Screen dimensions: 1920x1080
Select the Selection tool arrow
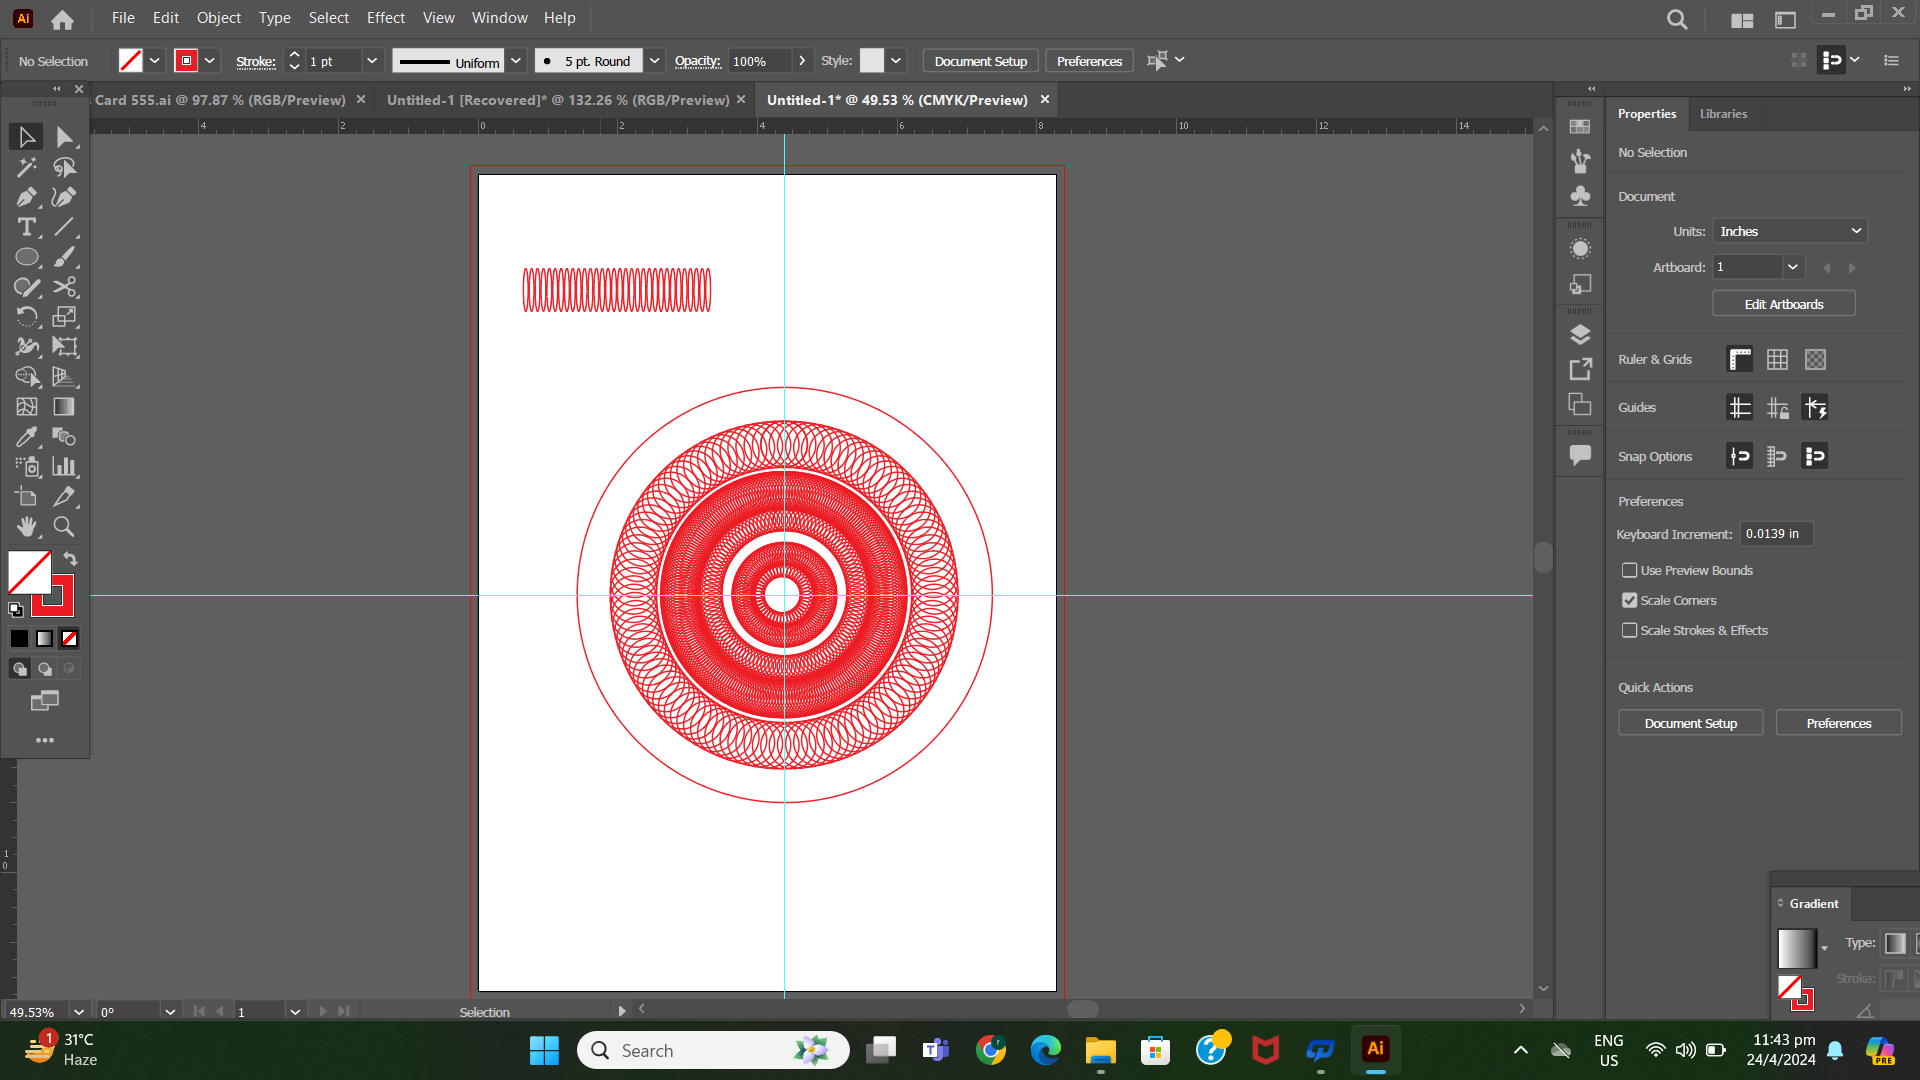tap(27, 137)
